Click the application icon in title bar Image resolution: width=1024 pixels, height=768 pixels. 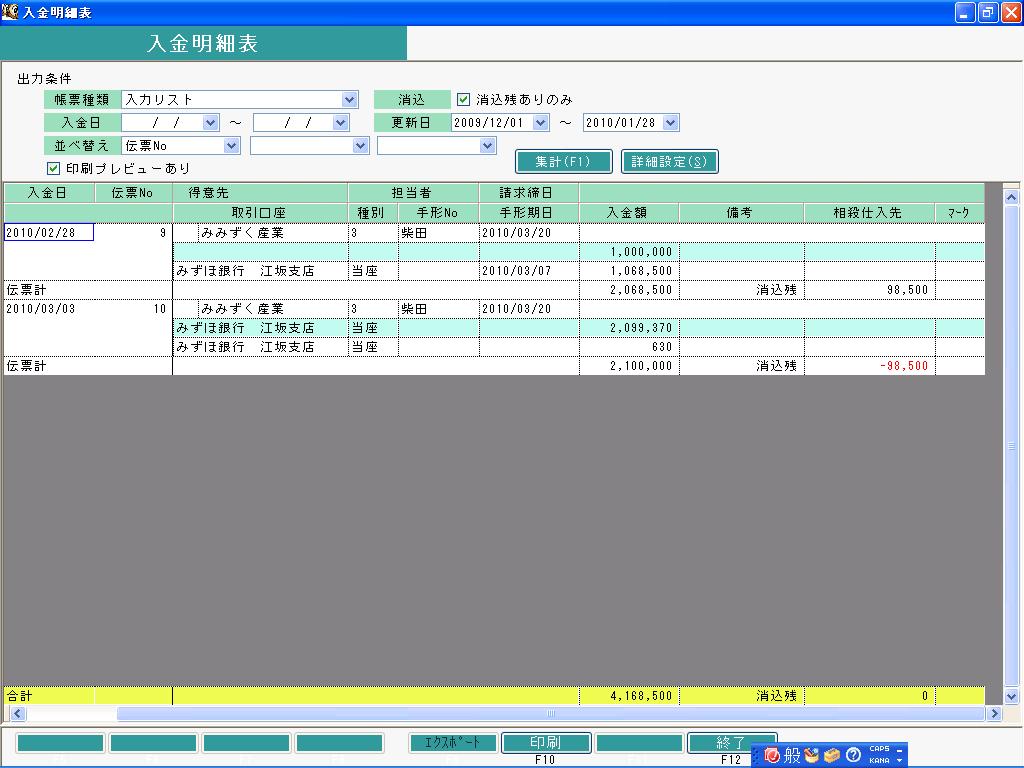[10, 12]
